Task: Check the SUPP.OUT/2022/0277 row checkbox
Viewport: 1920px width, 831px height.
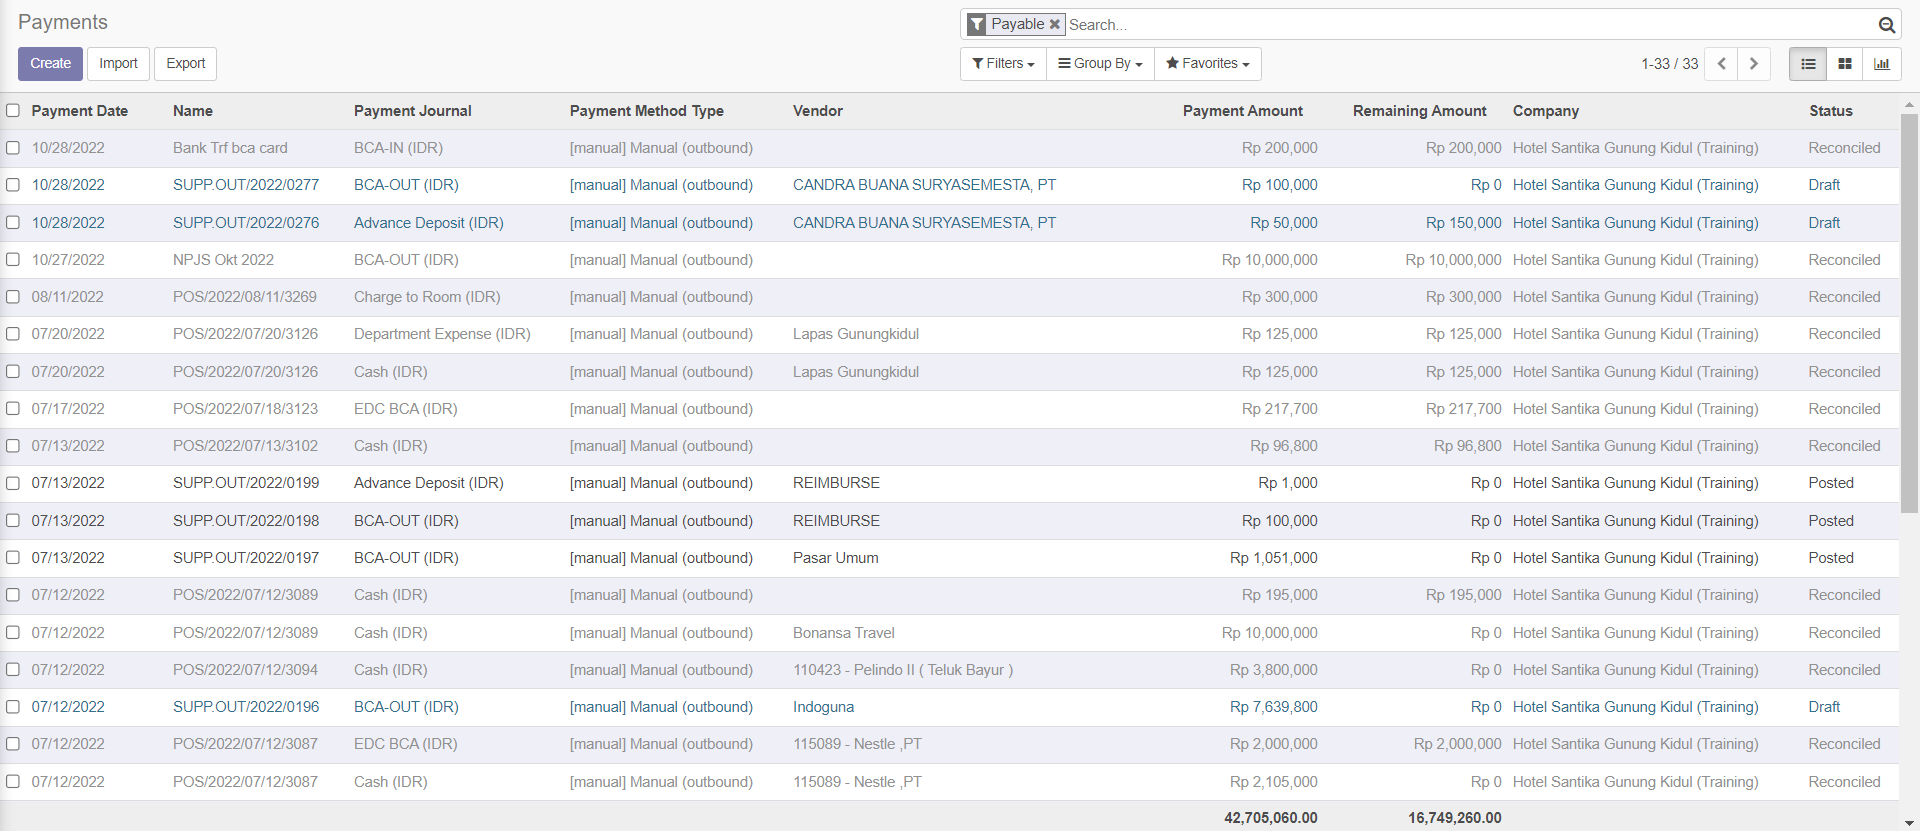Action: point(13,185)
